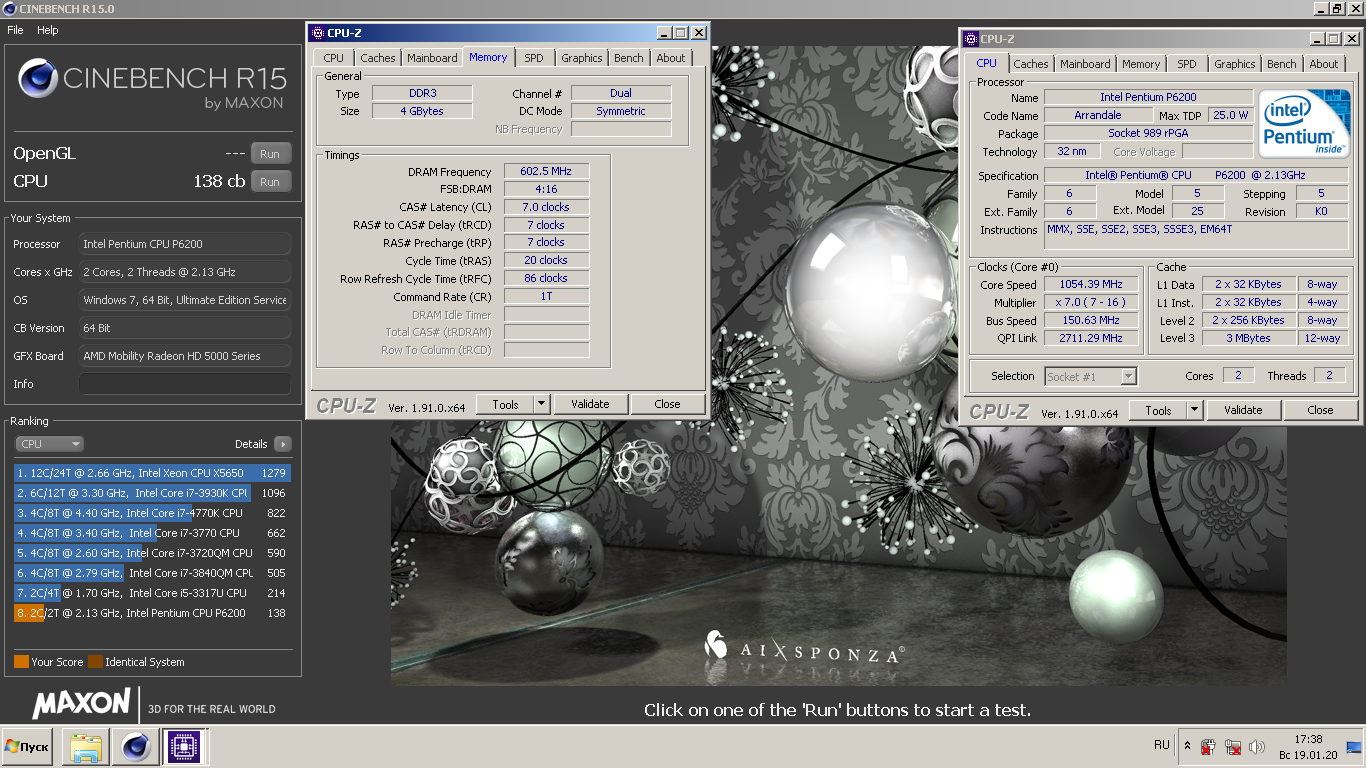
Task: Select the Core i7-3720QM ranking row
Action: click(151, 553)
